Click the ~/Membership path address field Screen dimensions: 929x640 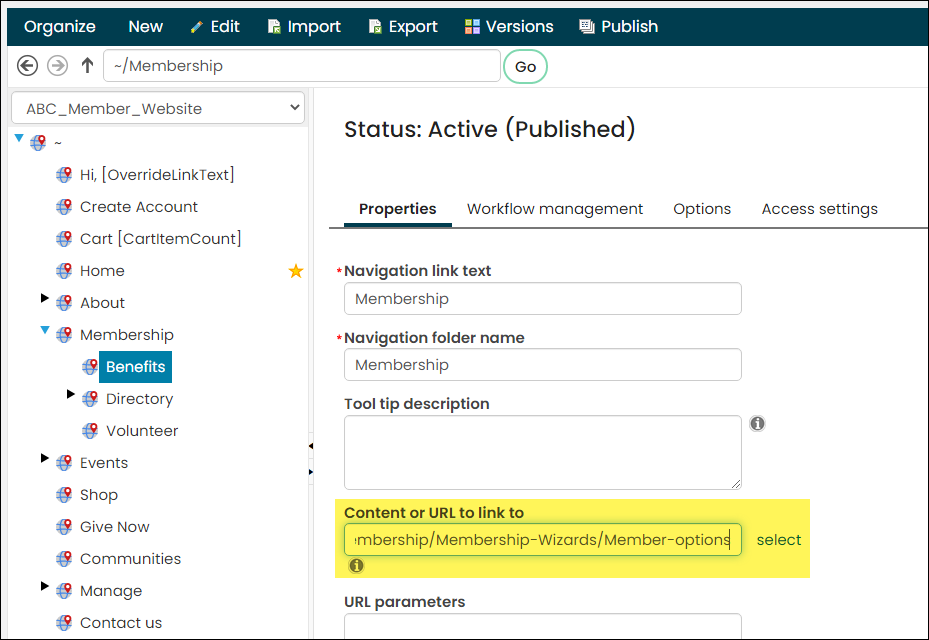(x=302, y=66)
